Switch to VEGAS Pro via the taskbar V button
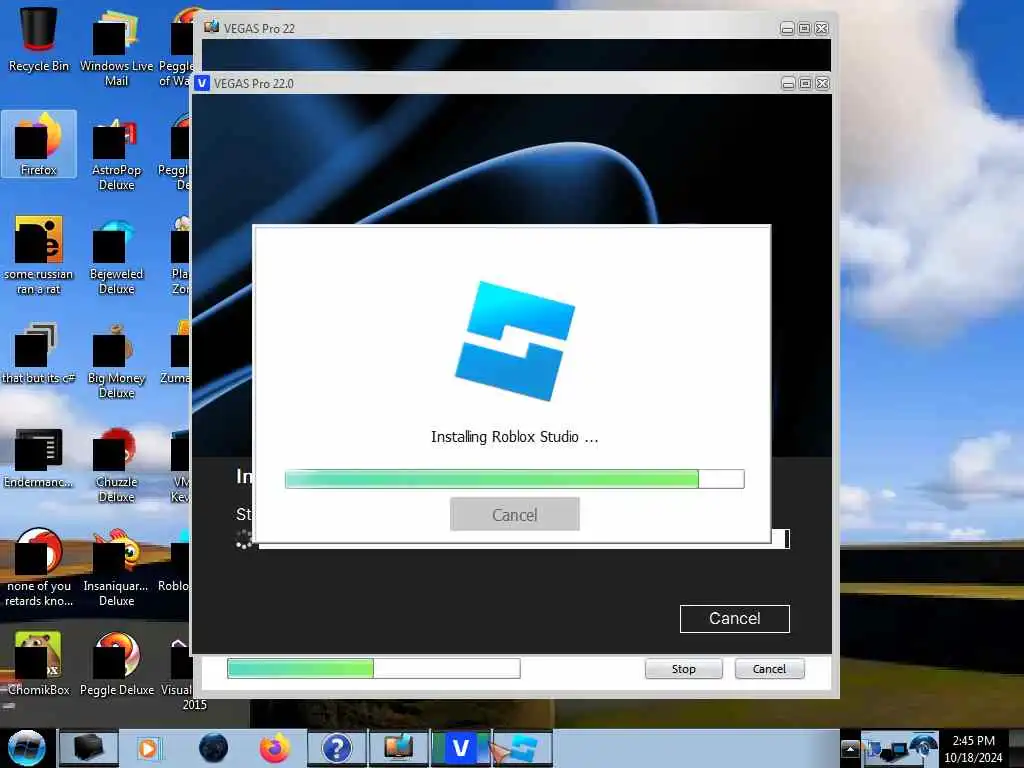1024x768 pixels. click(x=460, y=748)
